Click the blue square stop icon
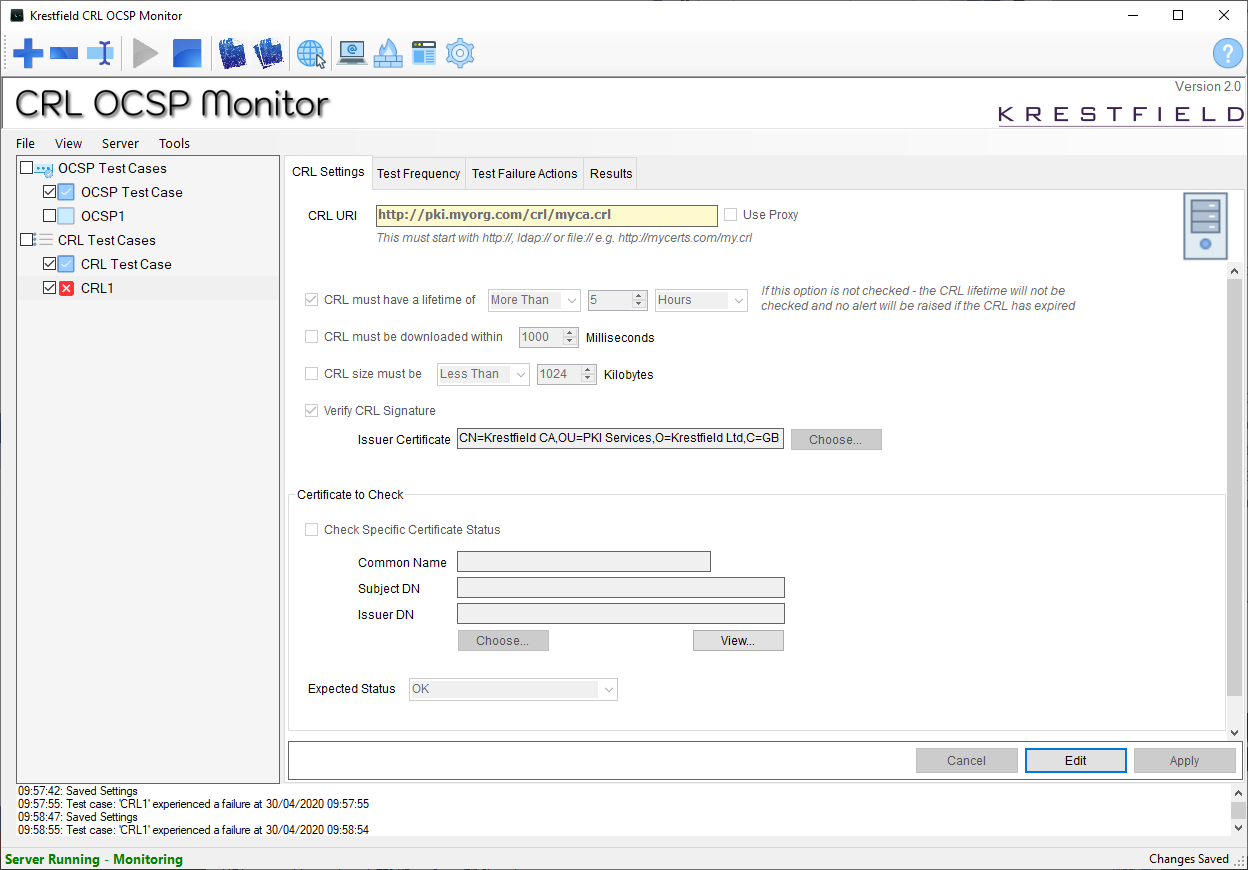Image resolution: width=1248 pixels, height=870 pixels. tap(187, 53)
